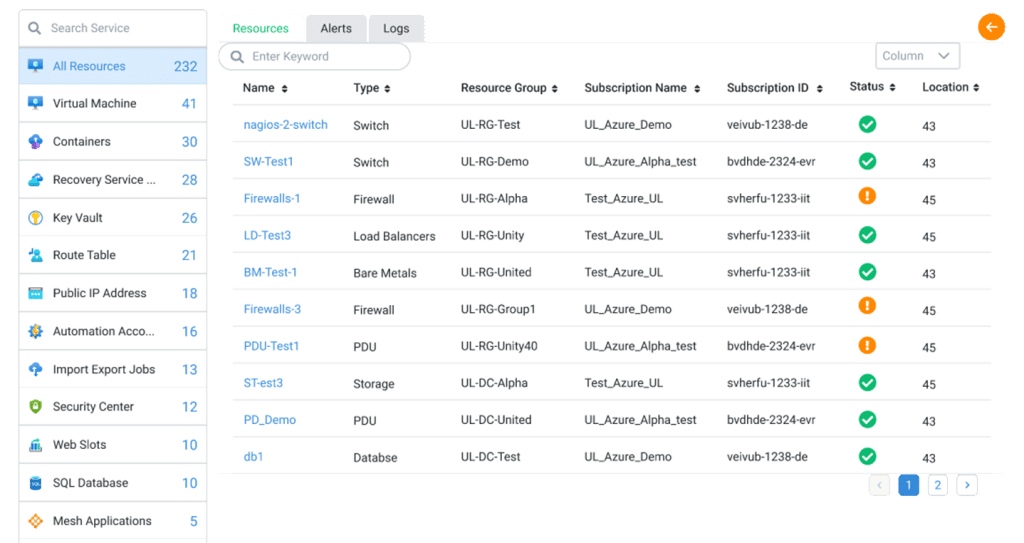The height and width of the screenshot is (543, 1024).
Task: Open the PDU-Test1 resource link
Action: 271,346
